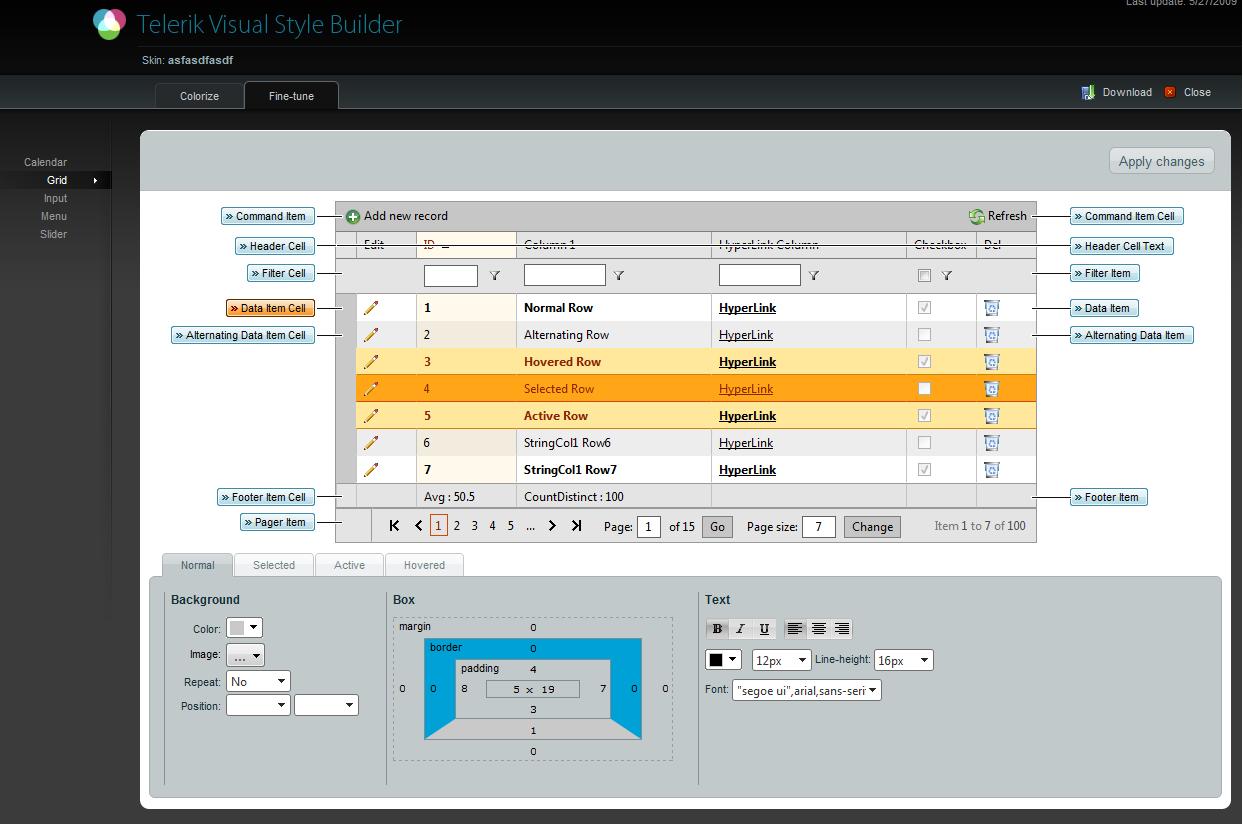Open the Background Image dropdown
The image size is (1243, 824).
click(x=245, y=655)
